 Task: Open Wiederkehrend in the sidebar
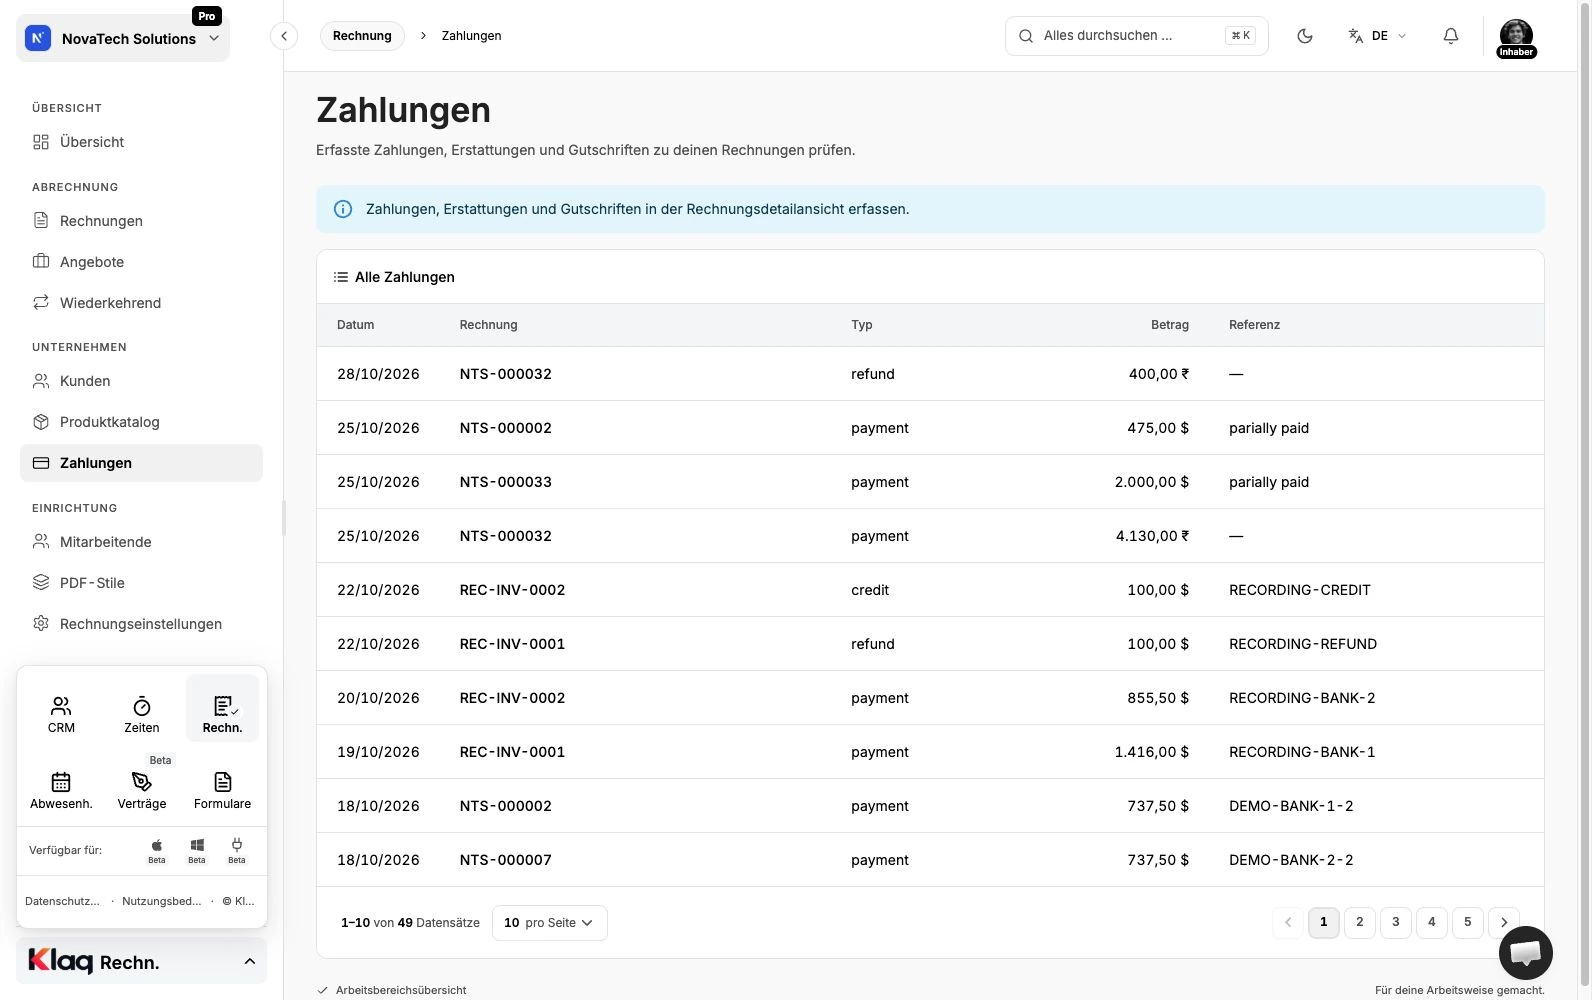tap(141, 303)
